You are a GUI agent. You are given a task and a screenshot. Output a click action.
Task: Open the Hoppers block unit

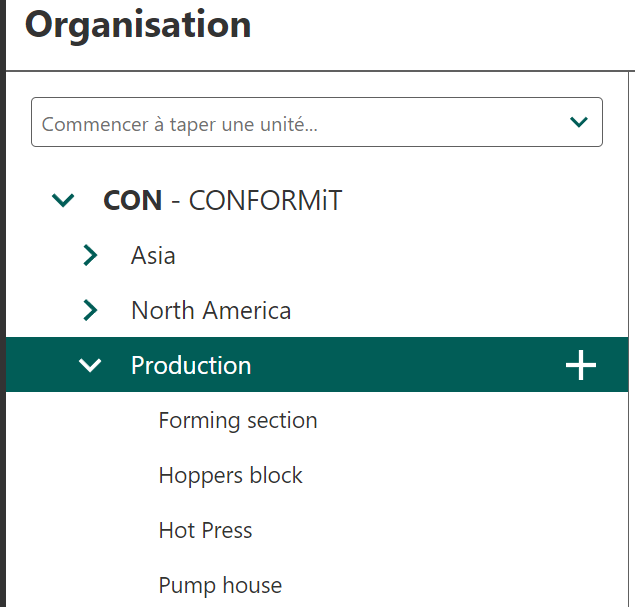pos(230,475)
